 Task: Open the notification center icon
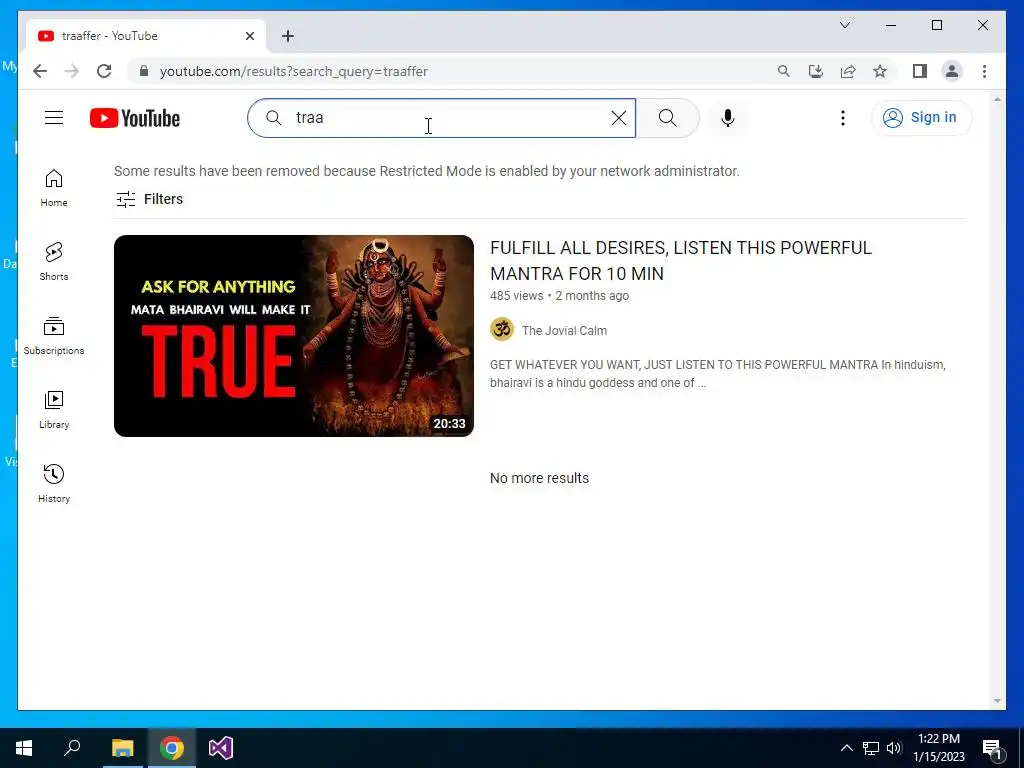pos(992,748)
